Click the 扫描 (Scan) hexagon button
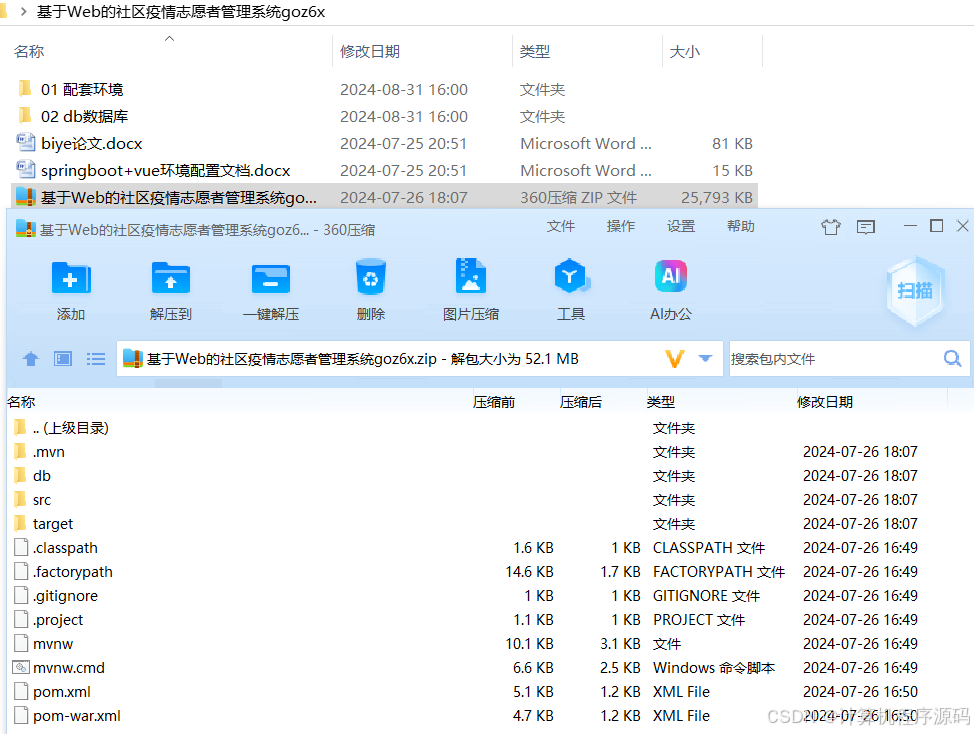Image resolution: width=974 pixels, height=734 pixels. tap(915, 291)
